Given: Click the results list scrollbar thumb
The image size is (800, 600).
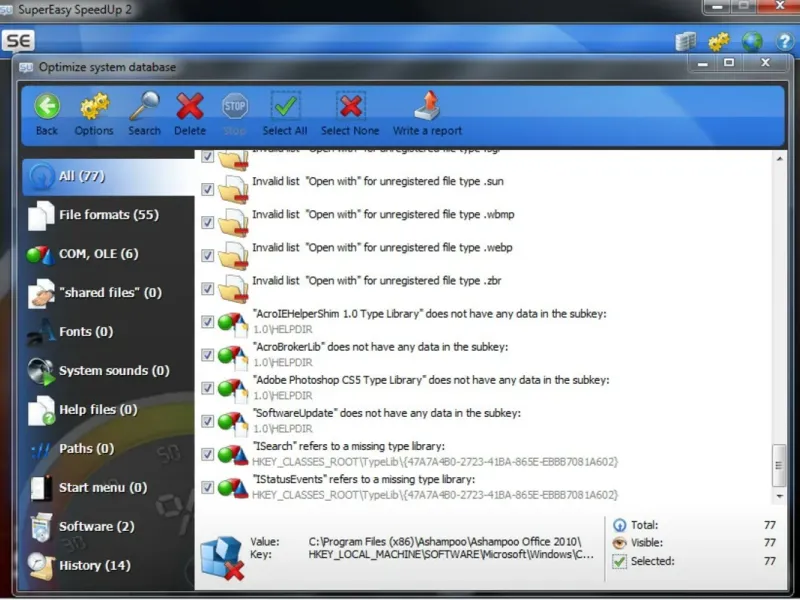Looking at the screenshot, I should [x=779, y=465].
